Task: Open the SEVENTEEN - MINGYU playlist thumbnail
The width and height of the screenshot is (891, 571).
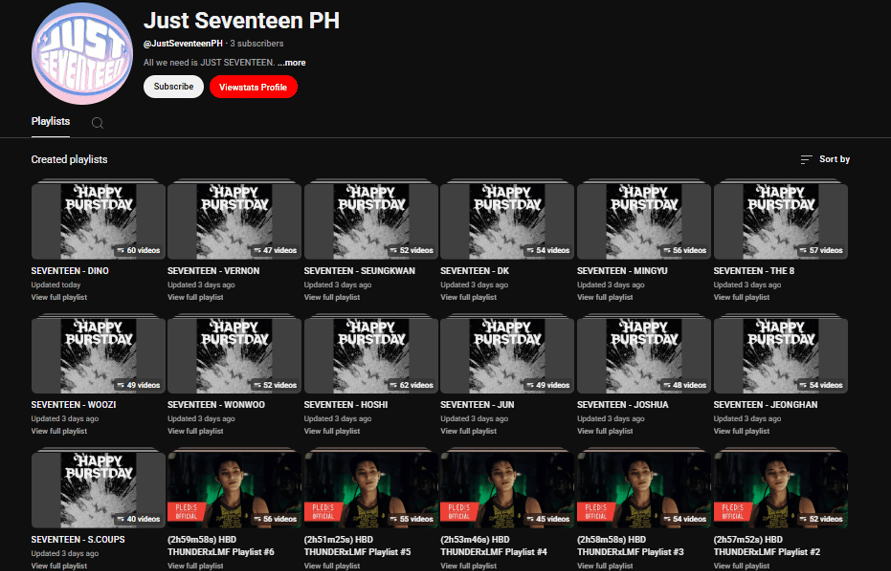Action: [644, 221]
